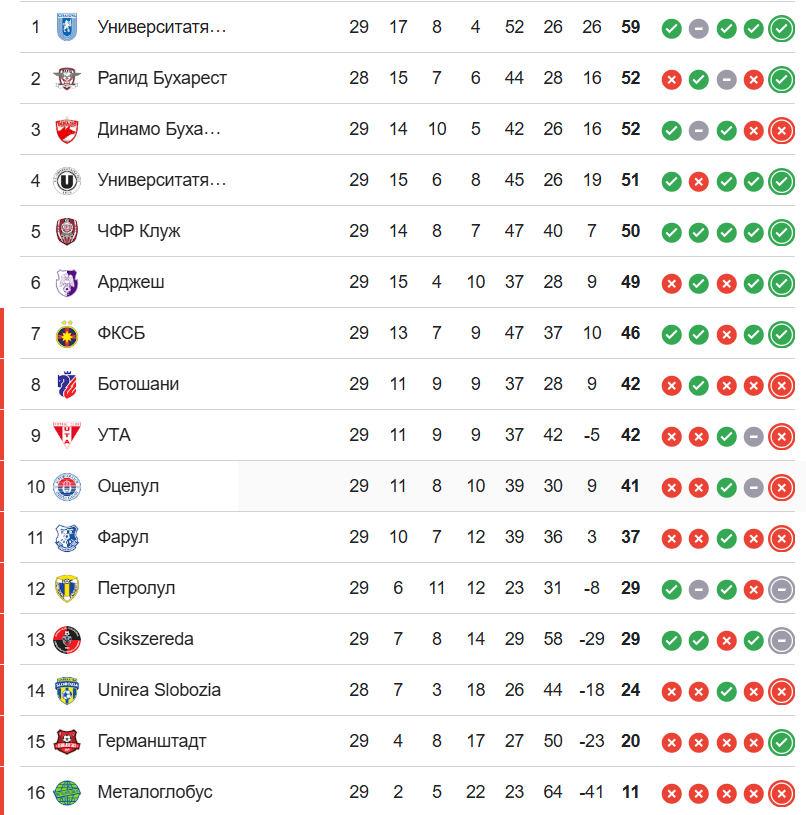Click the Металоглобус globe logo
Screen dimensions: 806x815
[67, 792]
